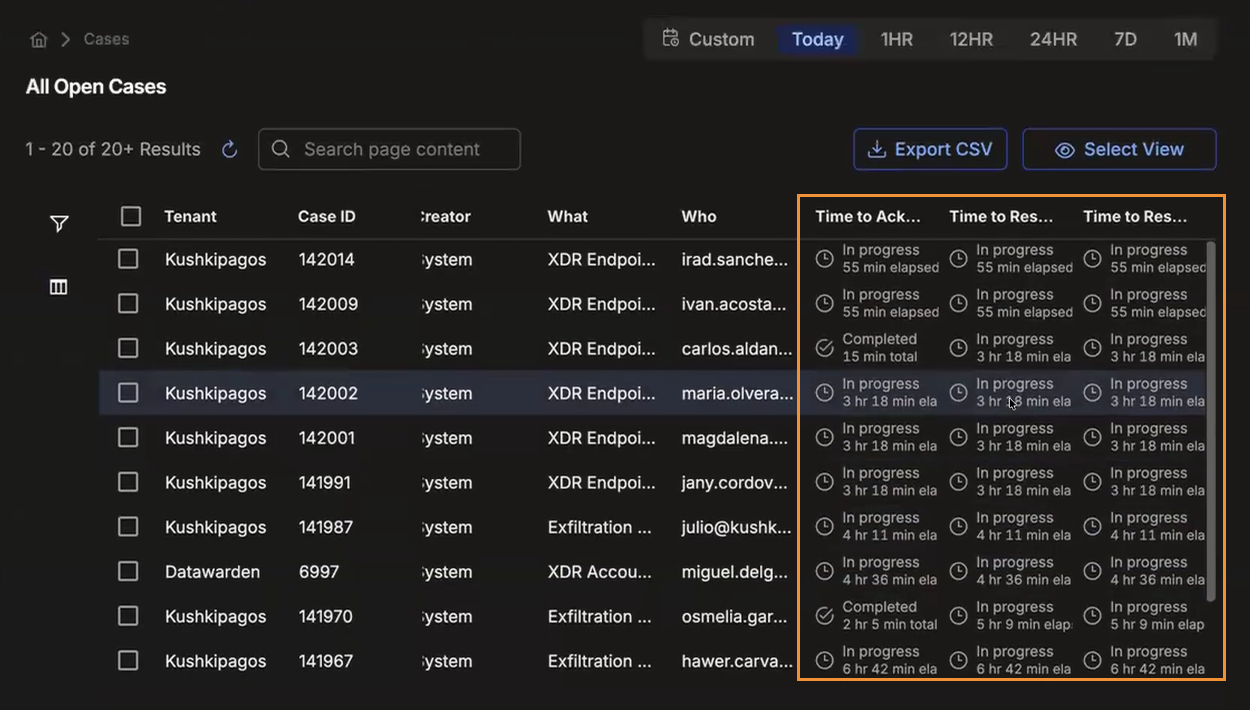
Task: Sort by the Tenant column header
Action: pos(190,216)
